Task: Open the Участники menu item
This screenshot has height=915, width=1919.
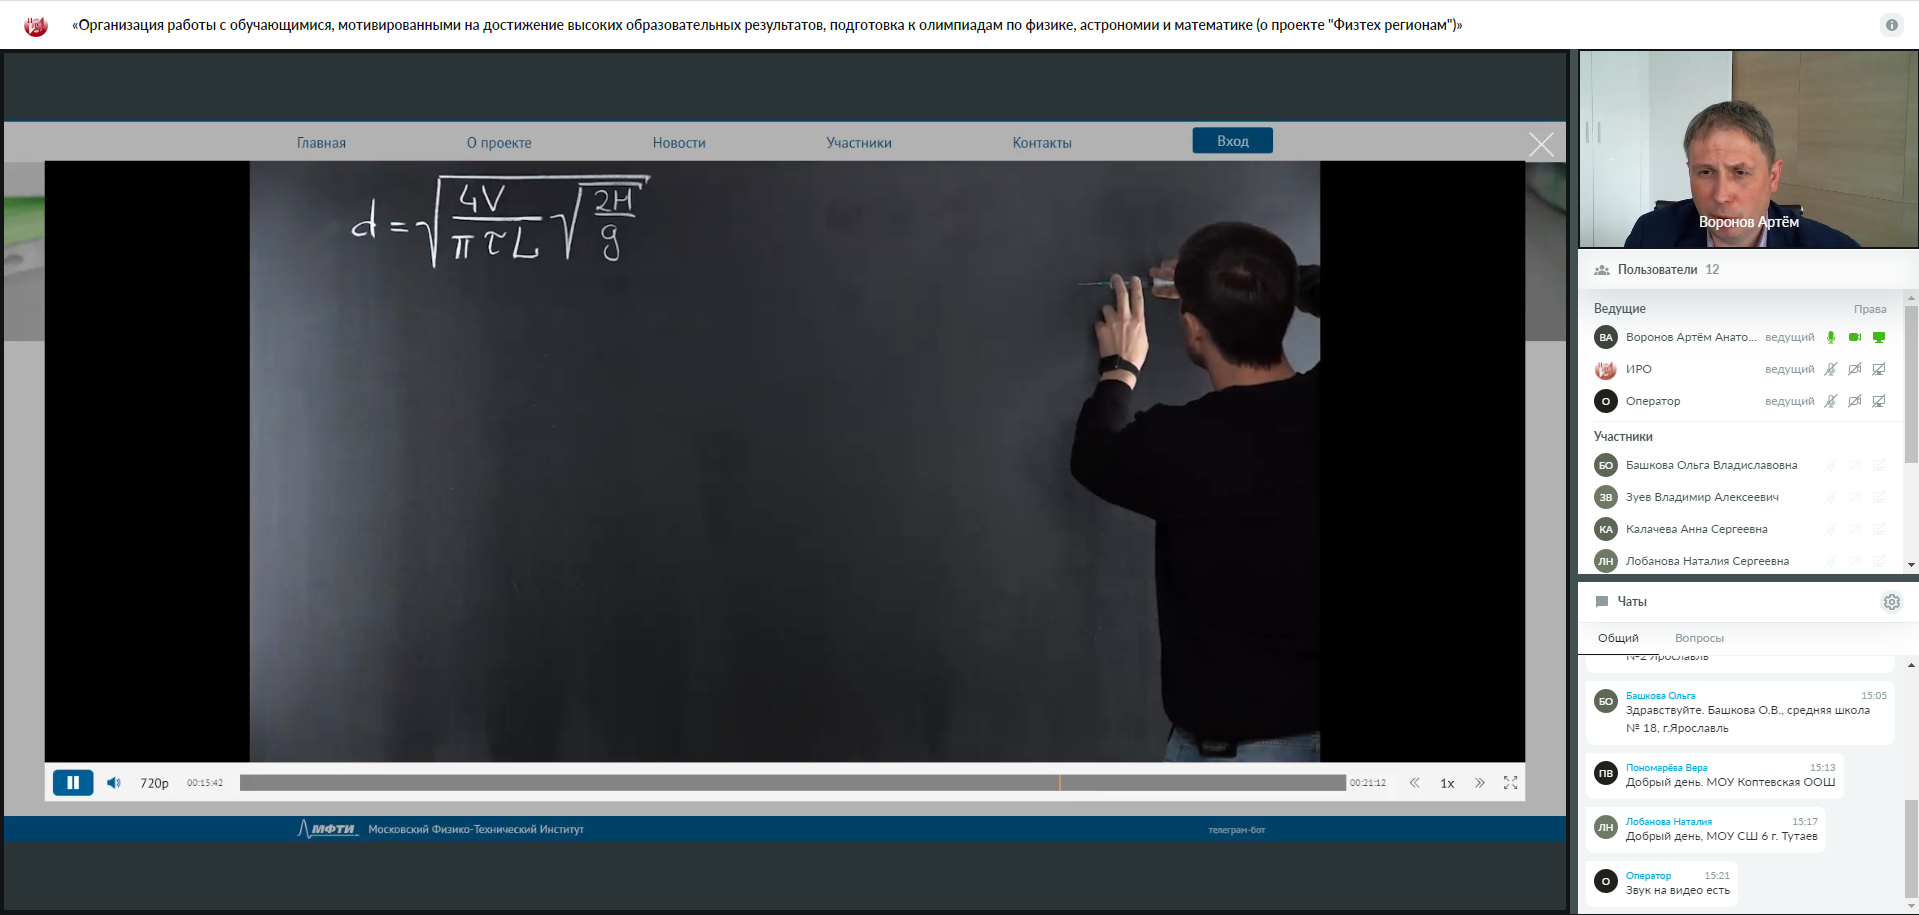Action: [x=859, y=143]
